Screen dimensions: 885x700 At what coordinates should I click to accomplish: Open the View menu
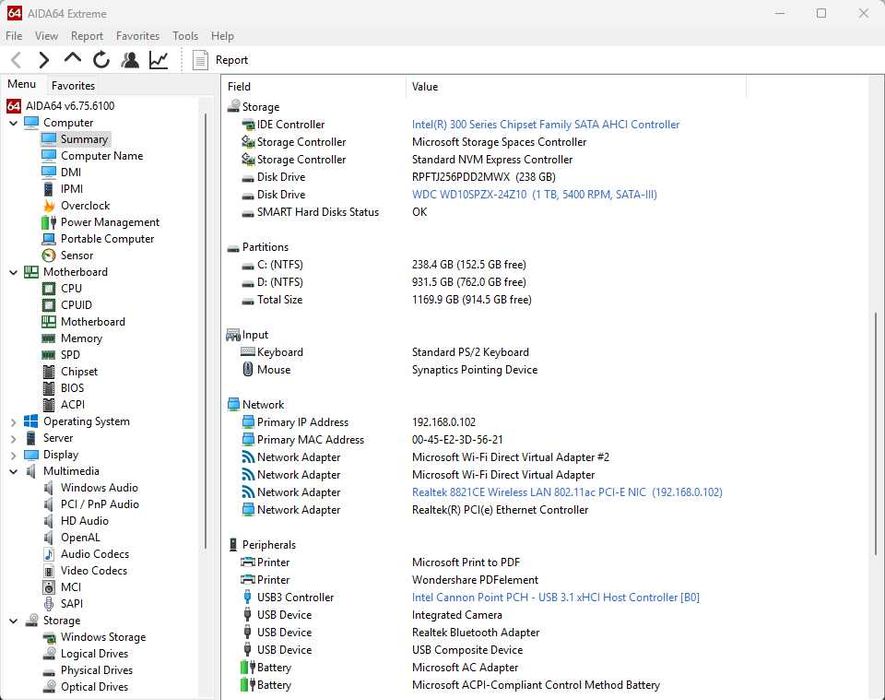click(x=46, y=36)
